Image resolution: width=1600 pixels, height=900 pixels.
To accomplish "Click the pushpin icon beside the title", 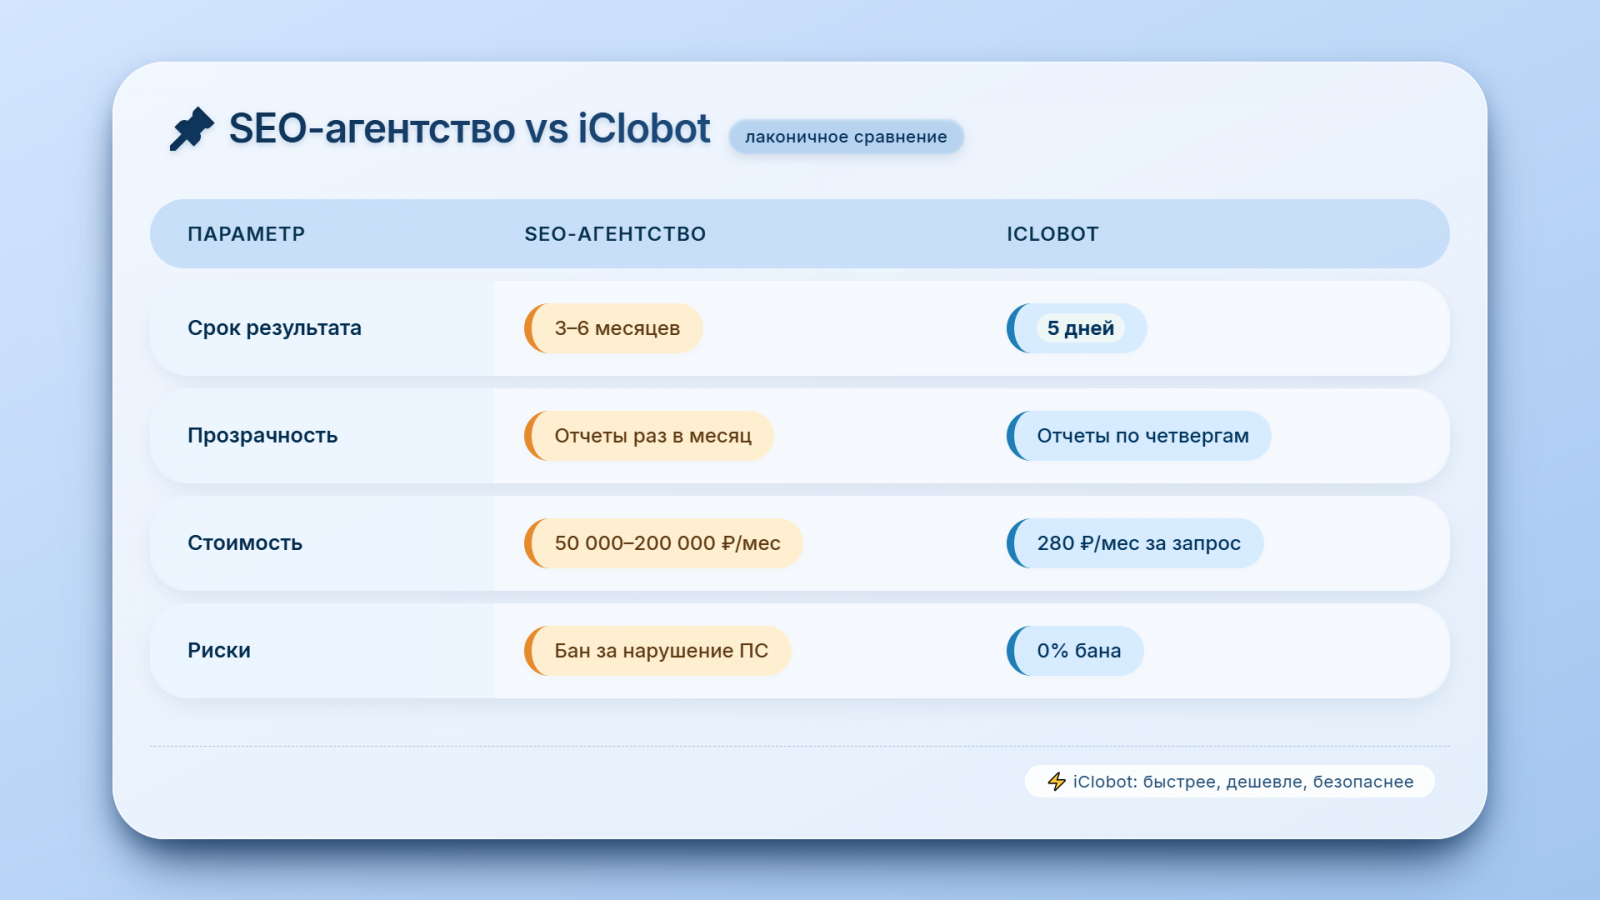I will (192, 129).
